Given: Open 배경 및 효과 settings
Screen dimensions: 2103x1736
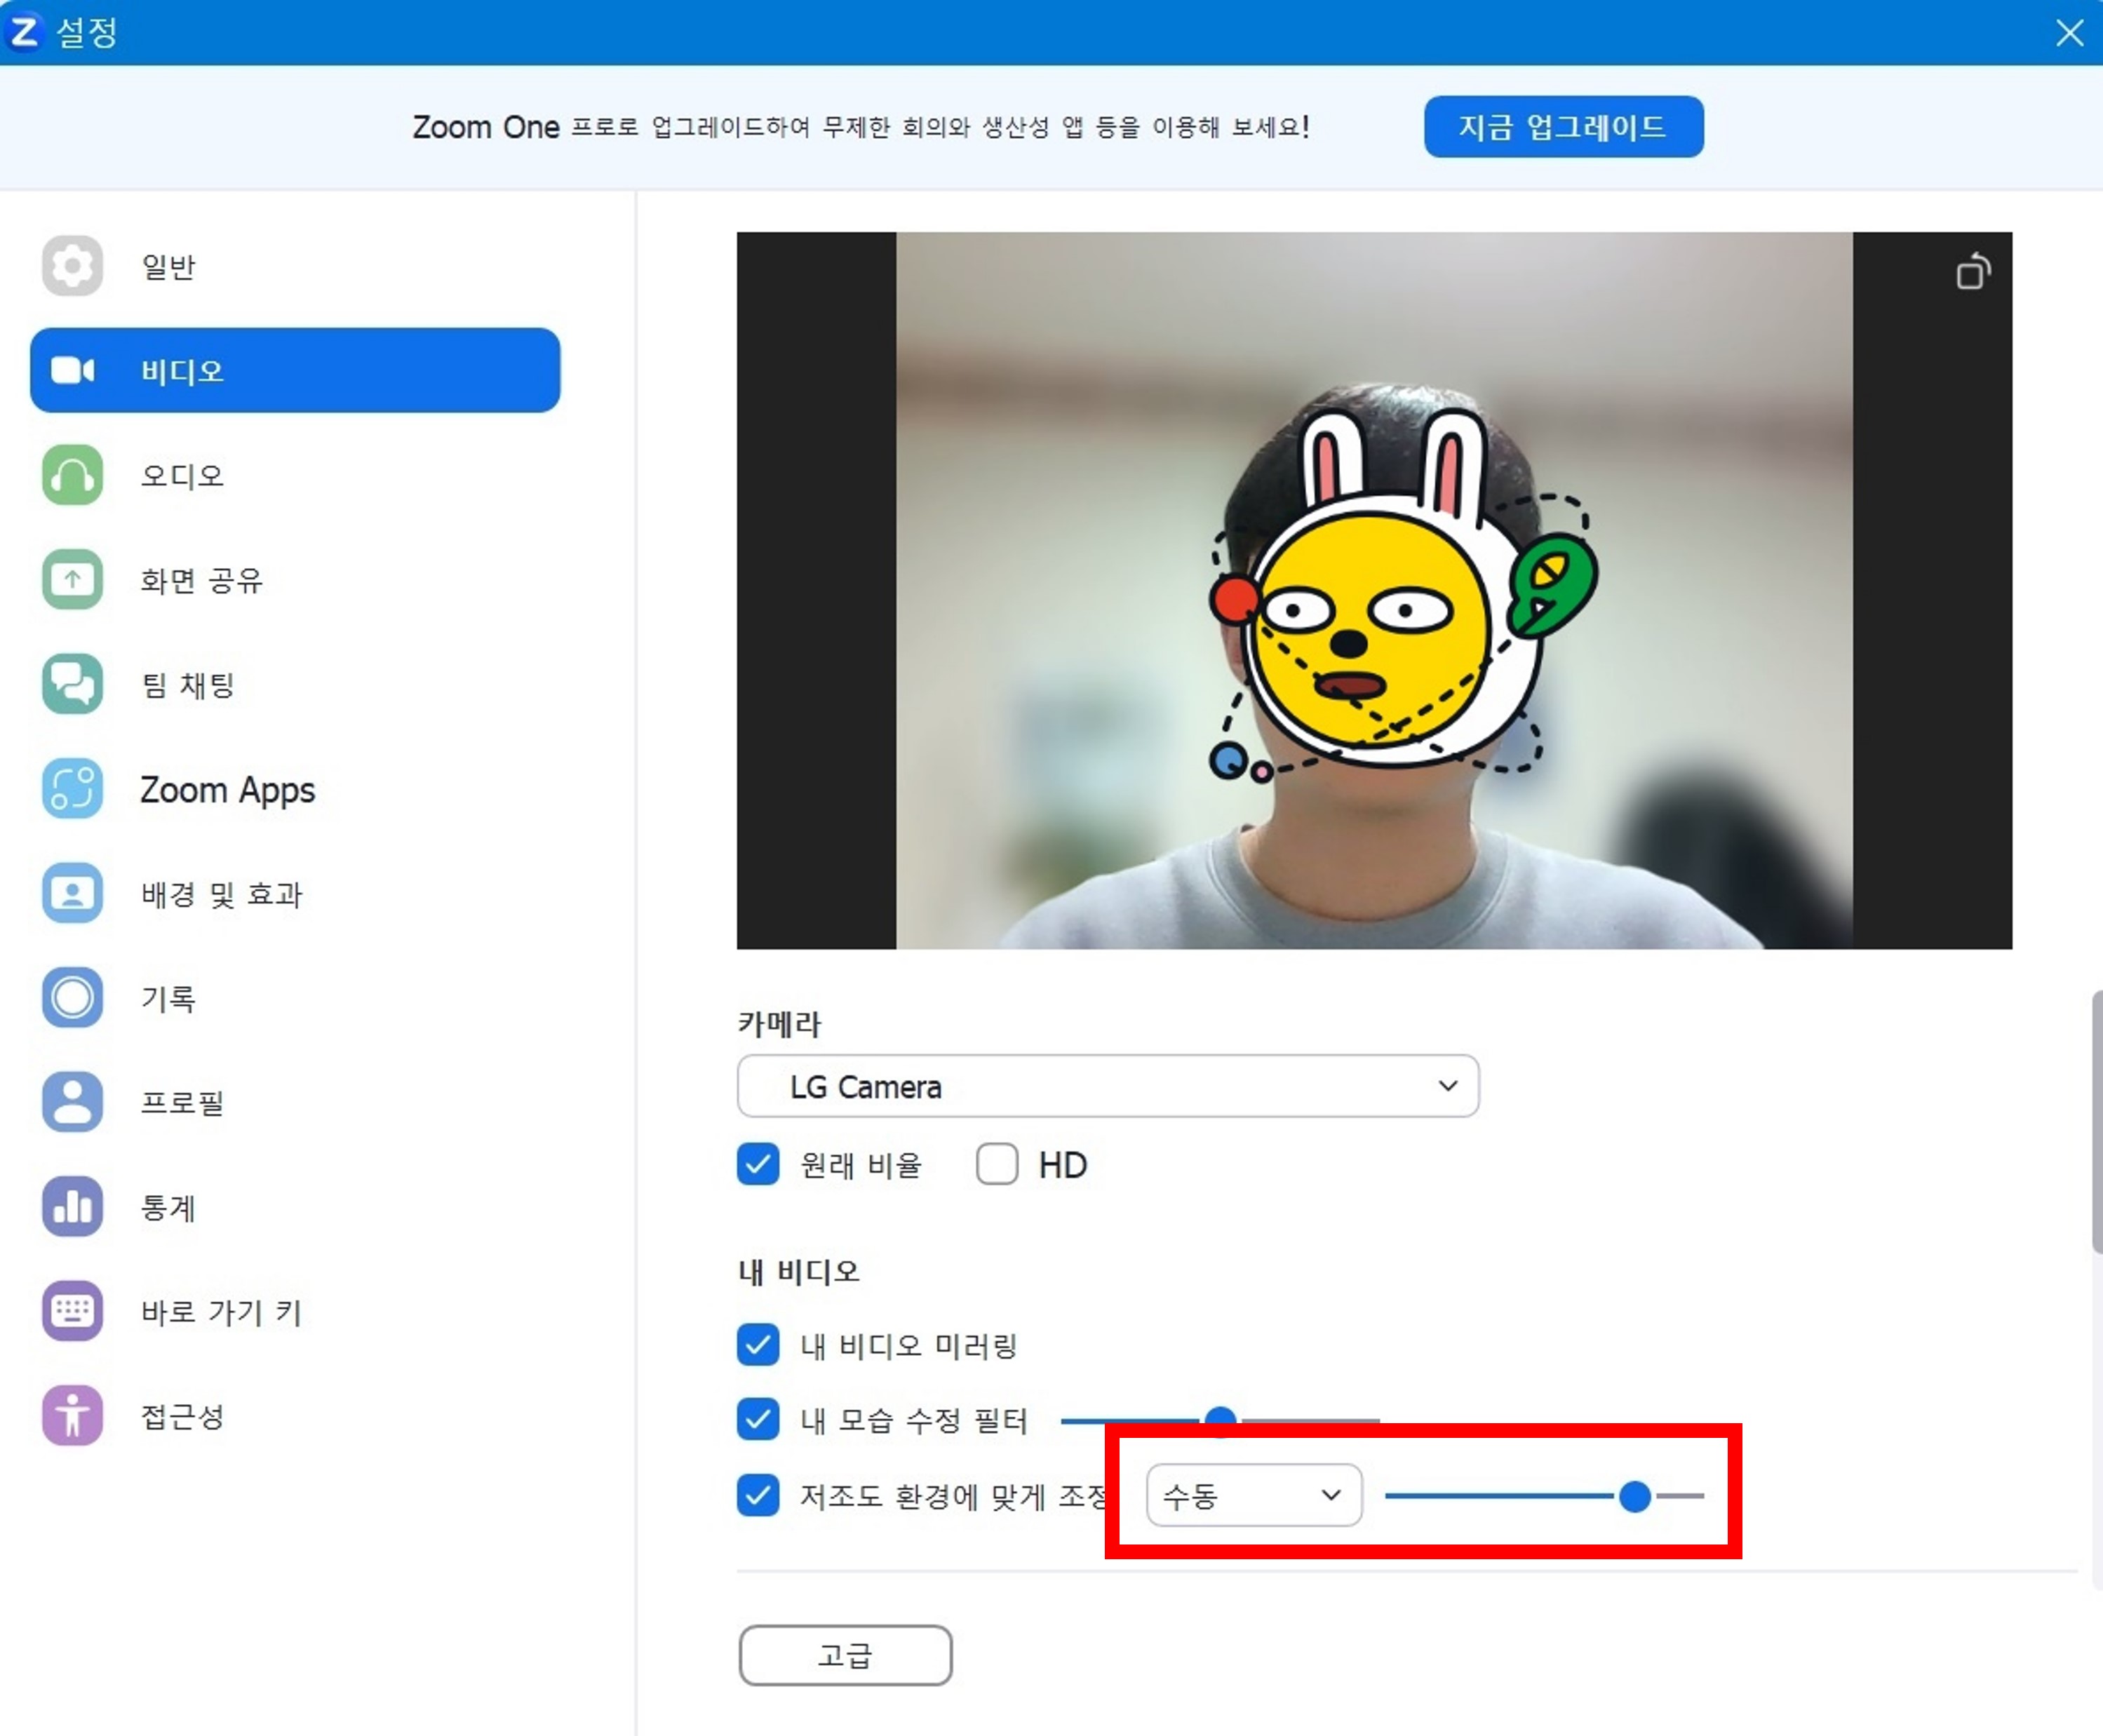Looking at the screenshot, I should pos(295,893).
